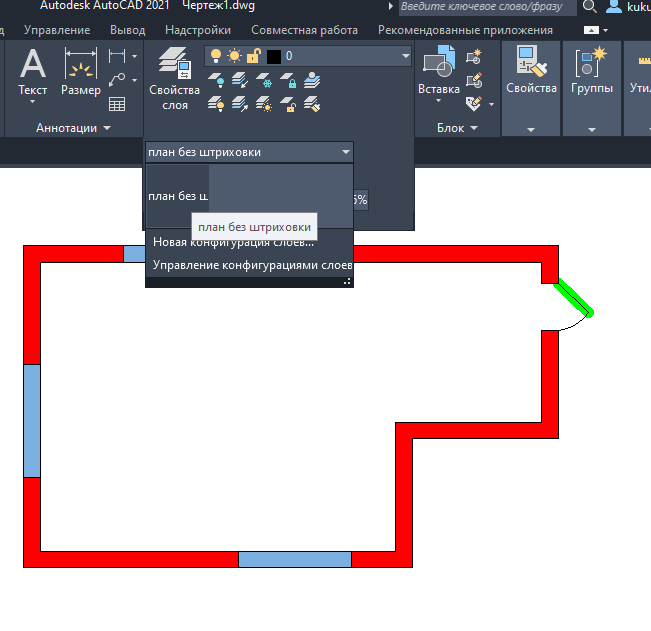Image resolution: width=651 pixels, height=631 pixels.
Task: Expand linear dimension dropdown arrow
Action: pos(135,56)
